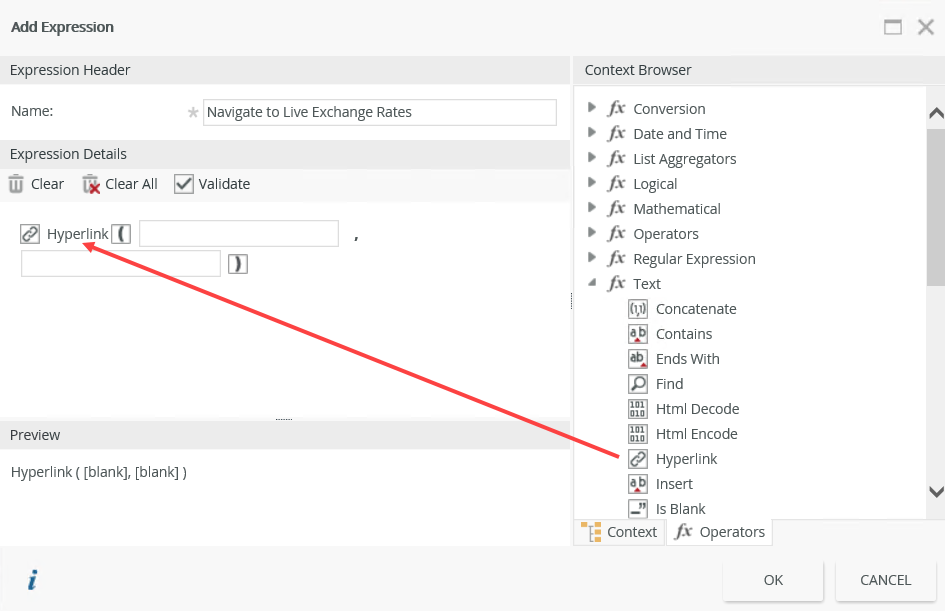Expand the Mathematical category
Screen dimensions: 945x611
[x=592, y=208]
